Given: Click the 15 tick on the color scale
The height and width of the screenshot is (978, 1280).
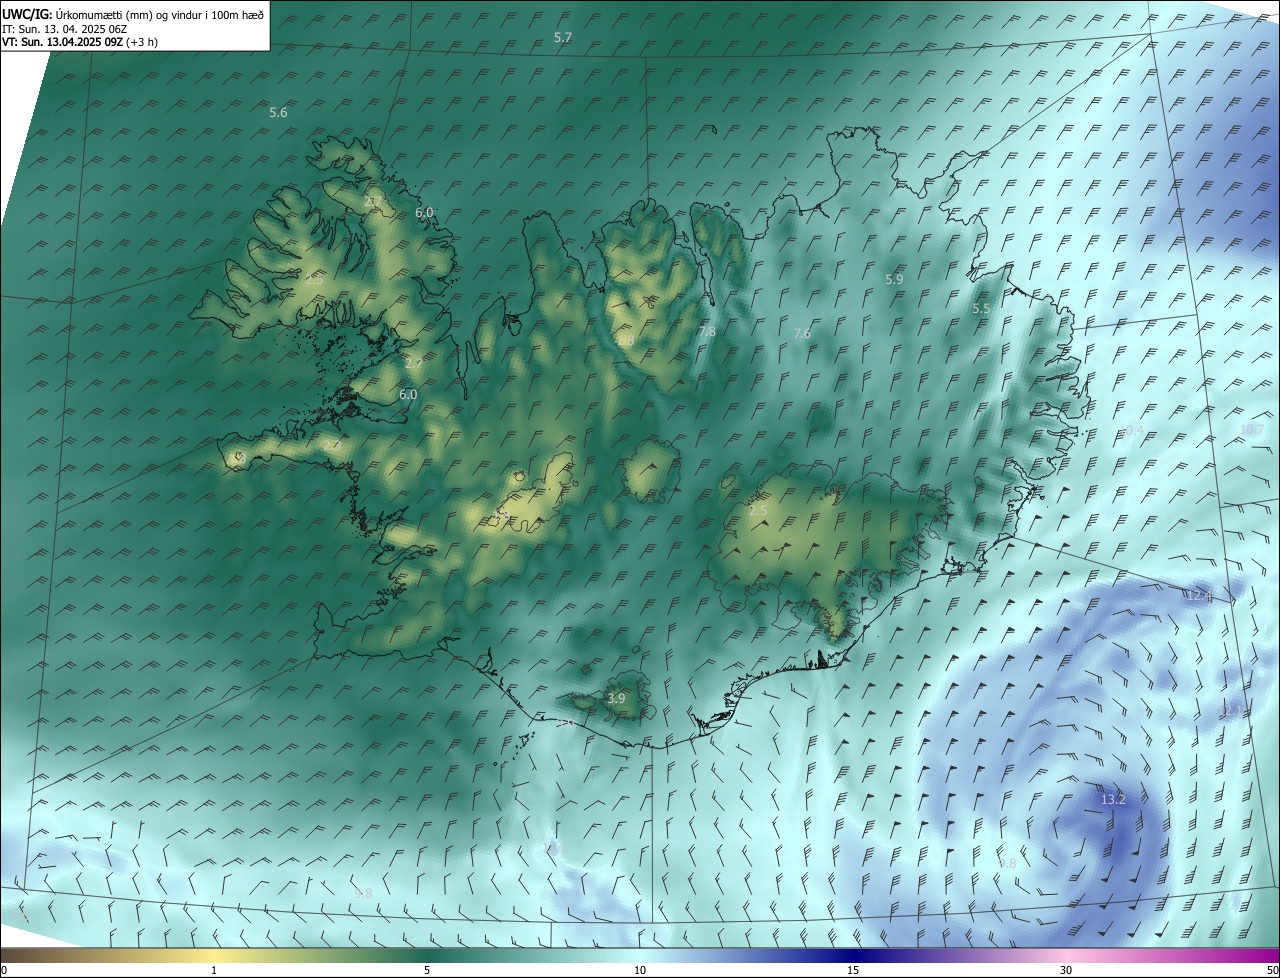Looking at the screenshot, I should tap(853, 971).
